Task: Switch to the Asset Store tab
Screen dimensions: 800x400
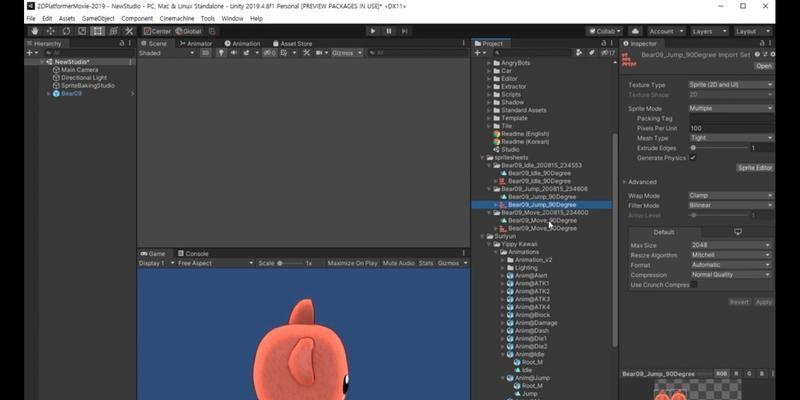Action: [x=292, y=43]
